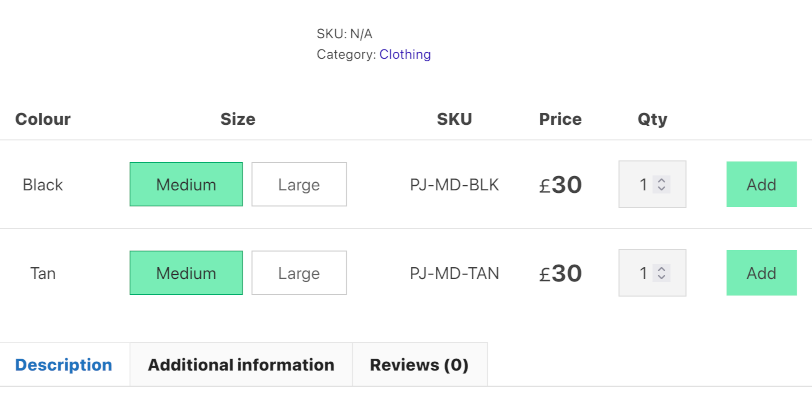Click the Price column header
The height and width of the screenshot is (411, 812).
click(560, 119)
